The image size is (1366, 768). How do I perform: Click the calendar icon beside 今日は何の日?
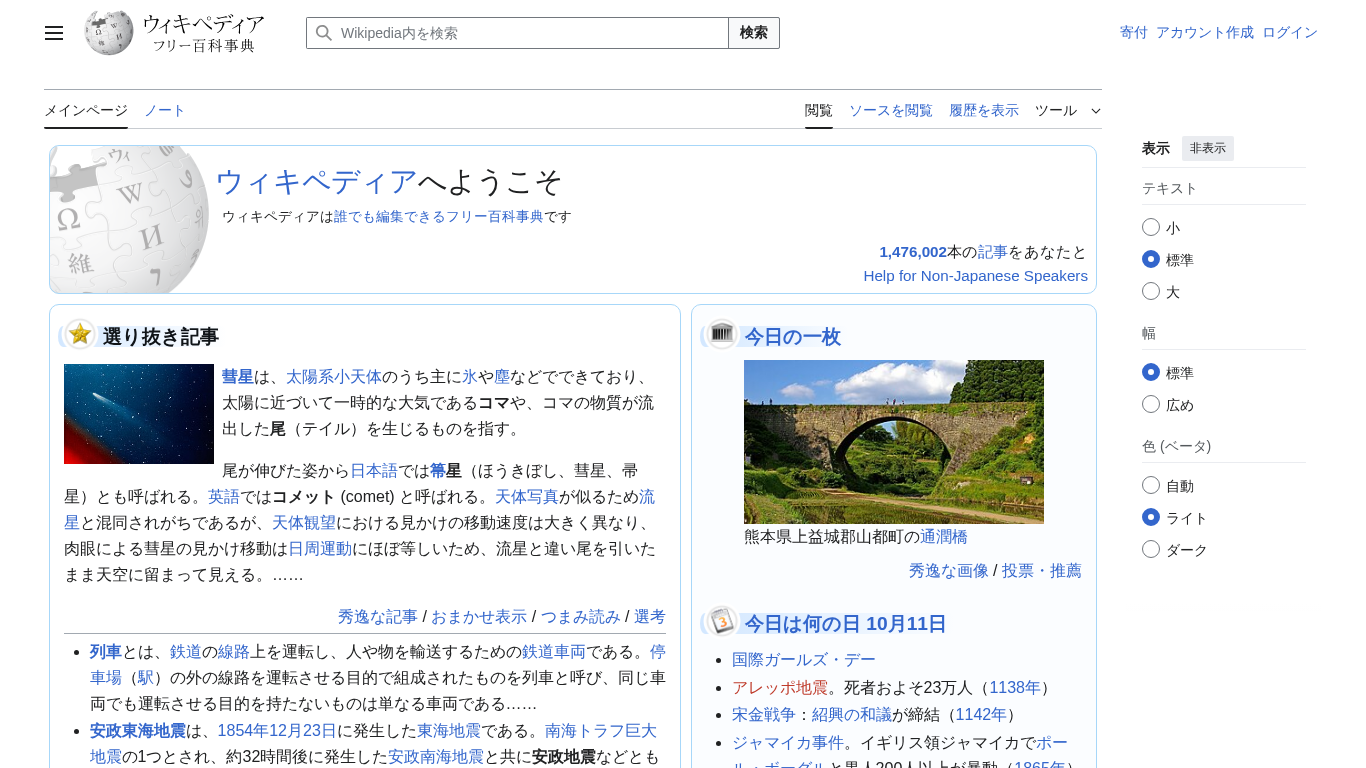pos(722,621)
